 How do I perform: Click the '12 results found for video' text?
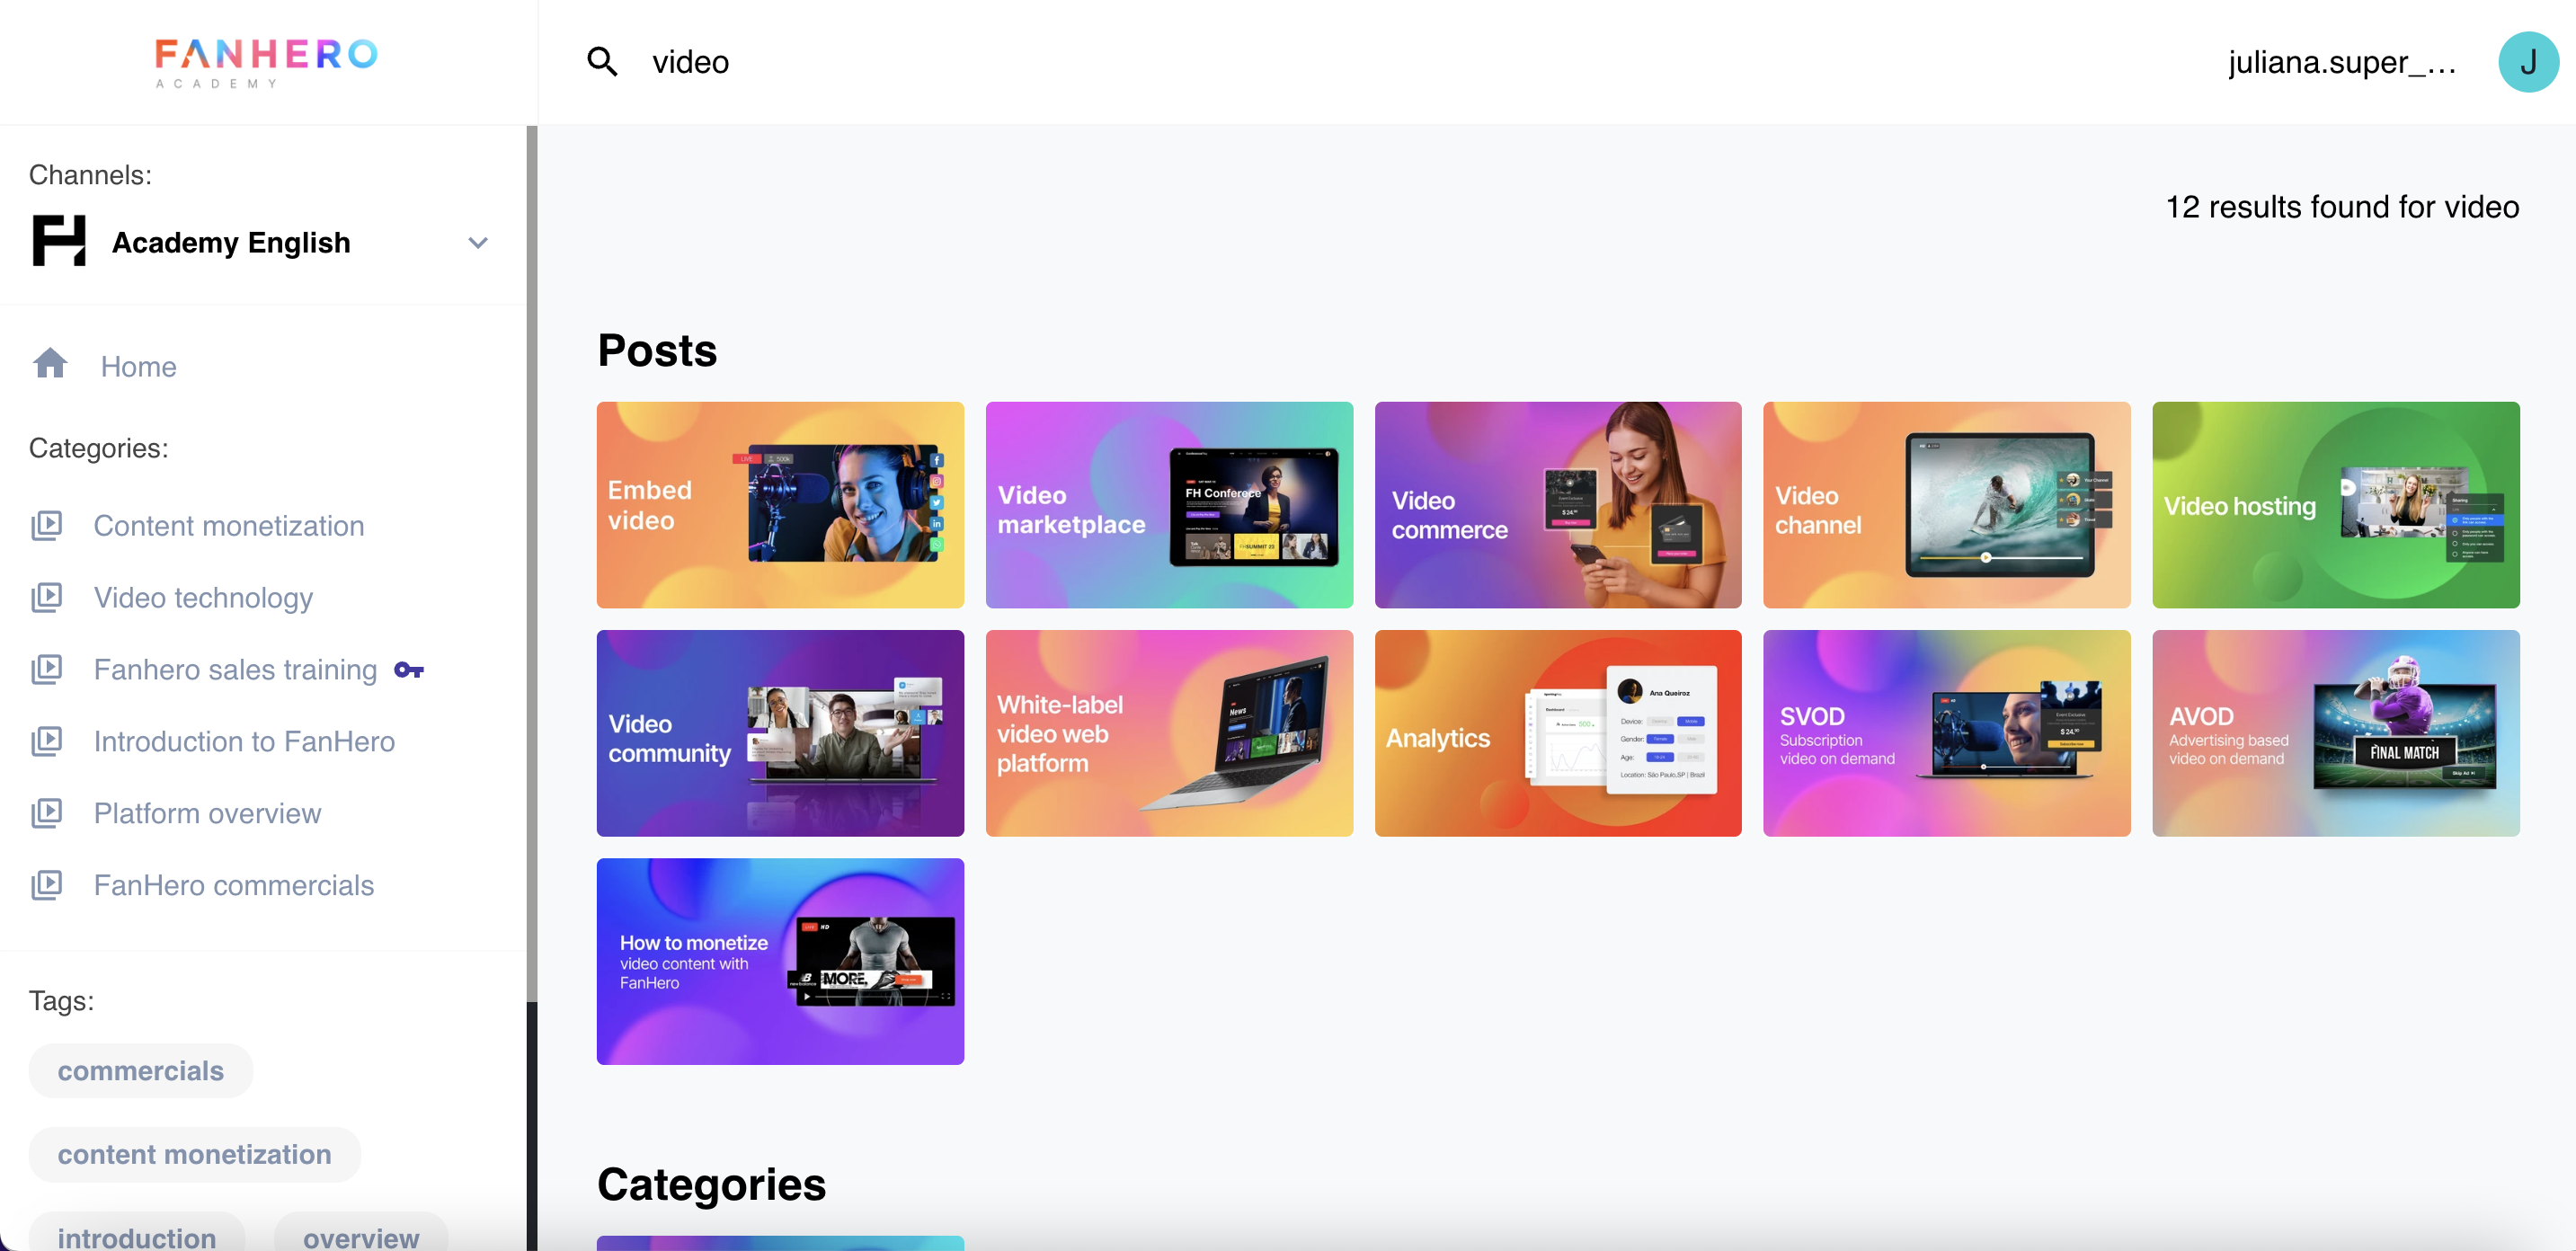click(2342, 207)
